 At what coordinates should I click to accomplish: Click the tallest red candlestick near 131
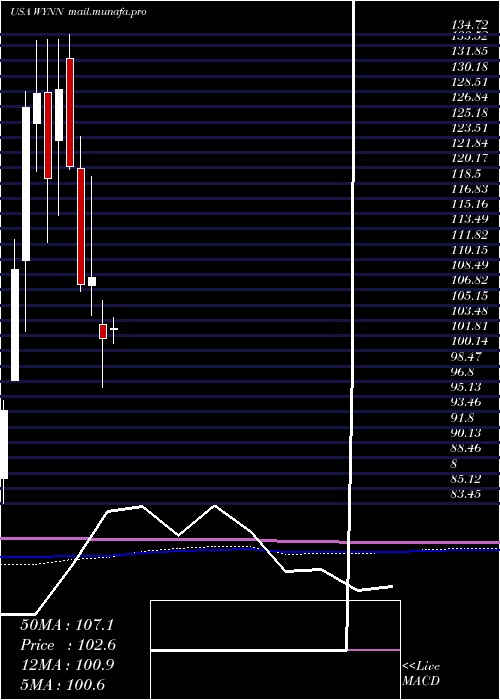(70, 112)
